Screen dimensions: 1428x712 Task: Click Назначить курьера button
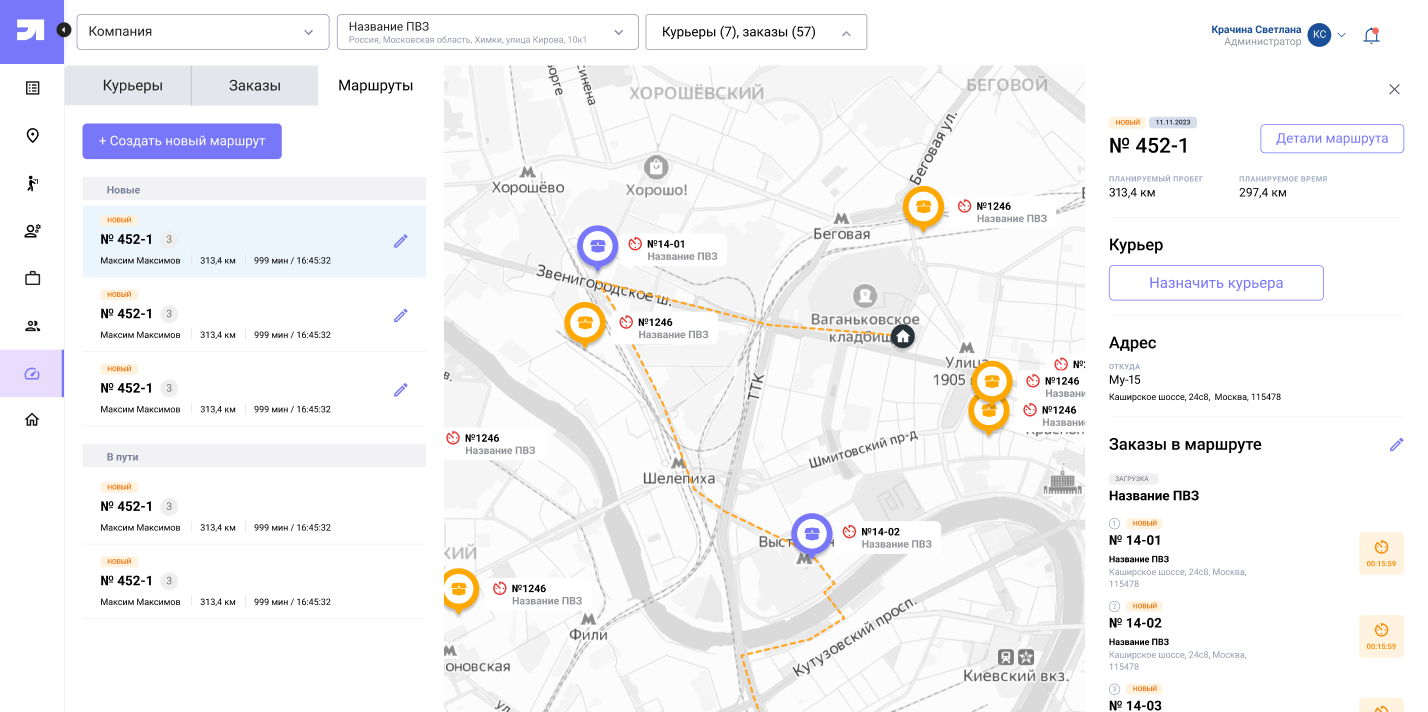coord(1216,283)
